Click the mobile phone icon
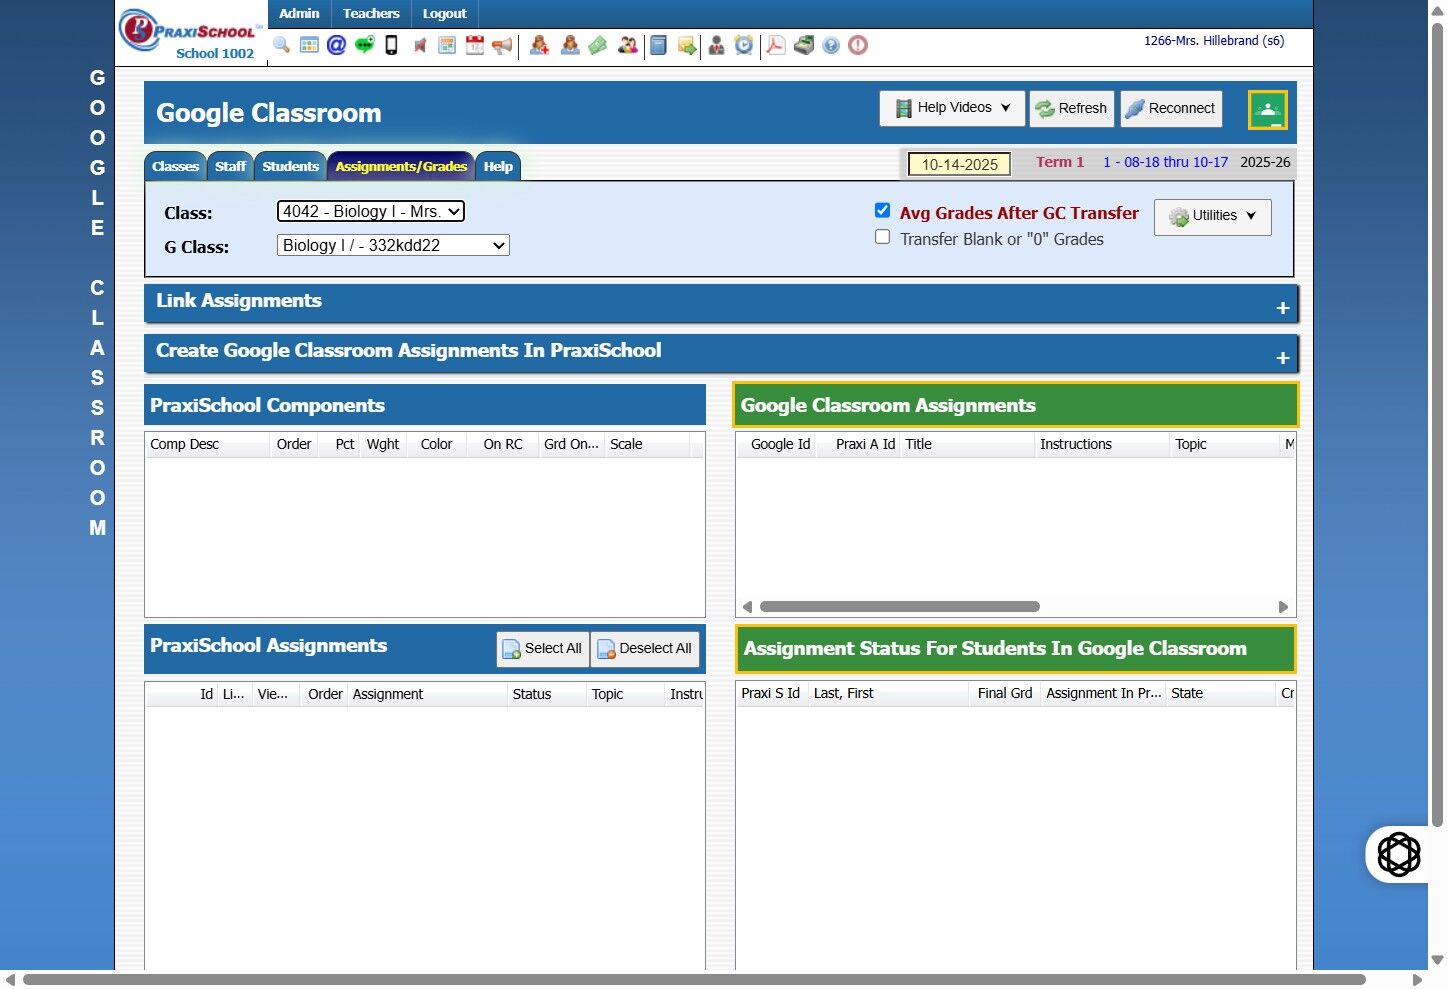The height and width of the screenshot is (989, 1447). [x=391, y=45]
